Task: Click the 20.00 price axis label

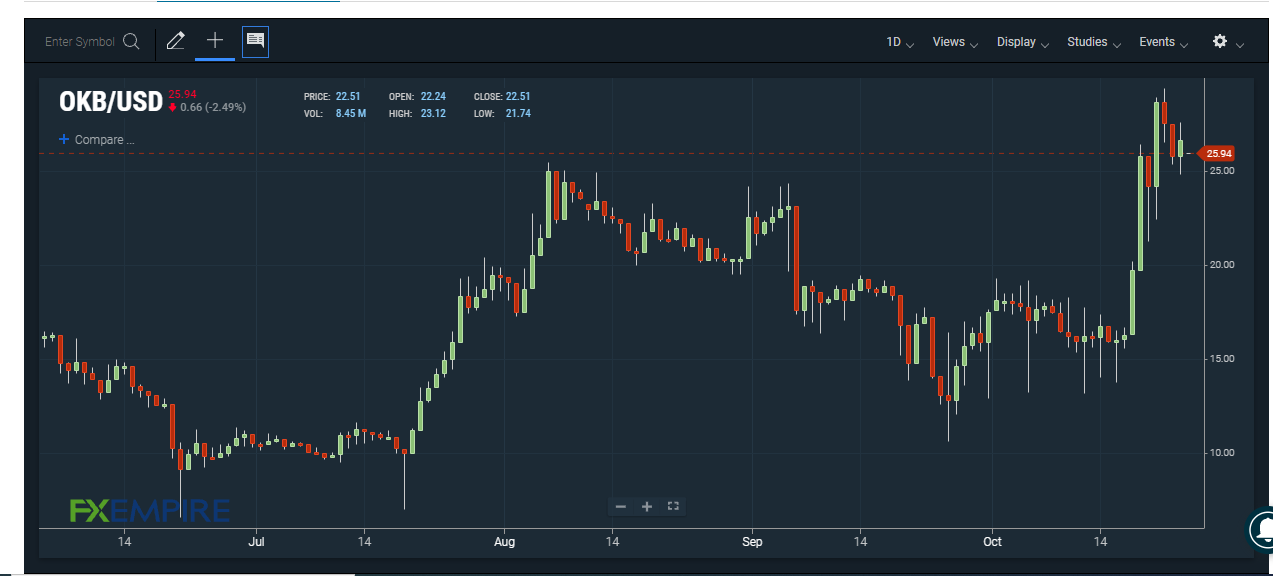Action: [1222, 265]
